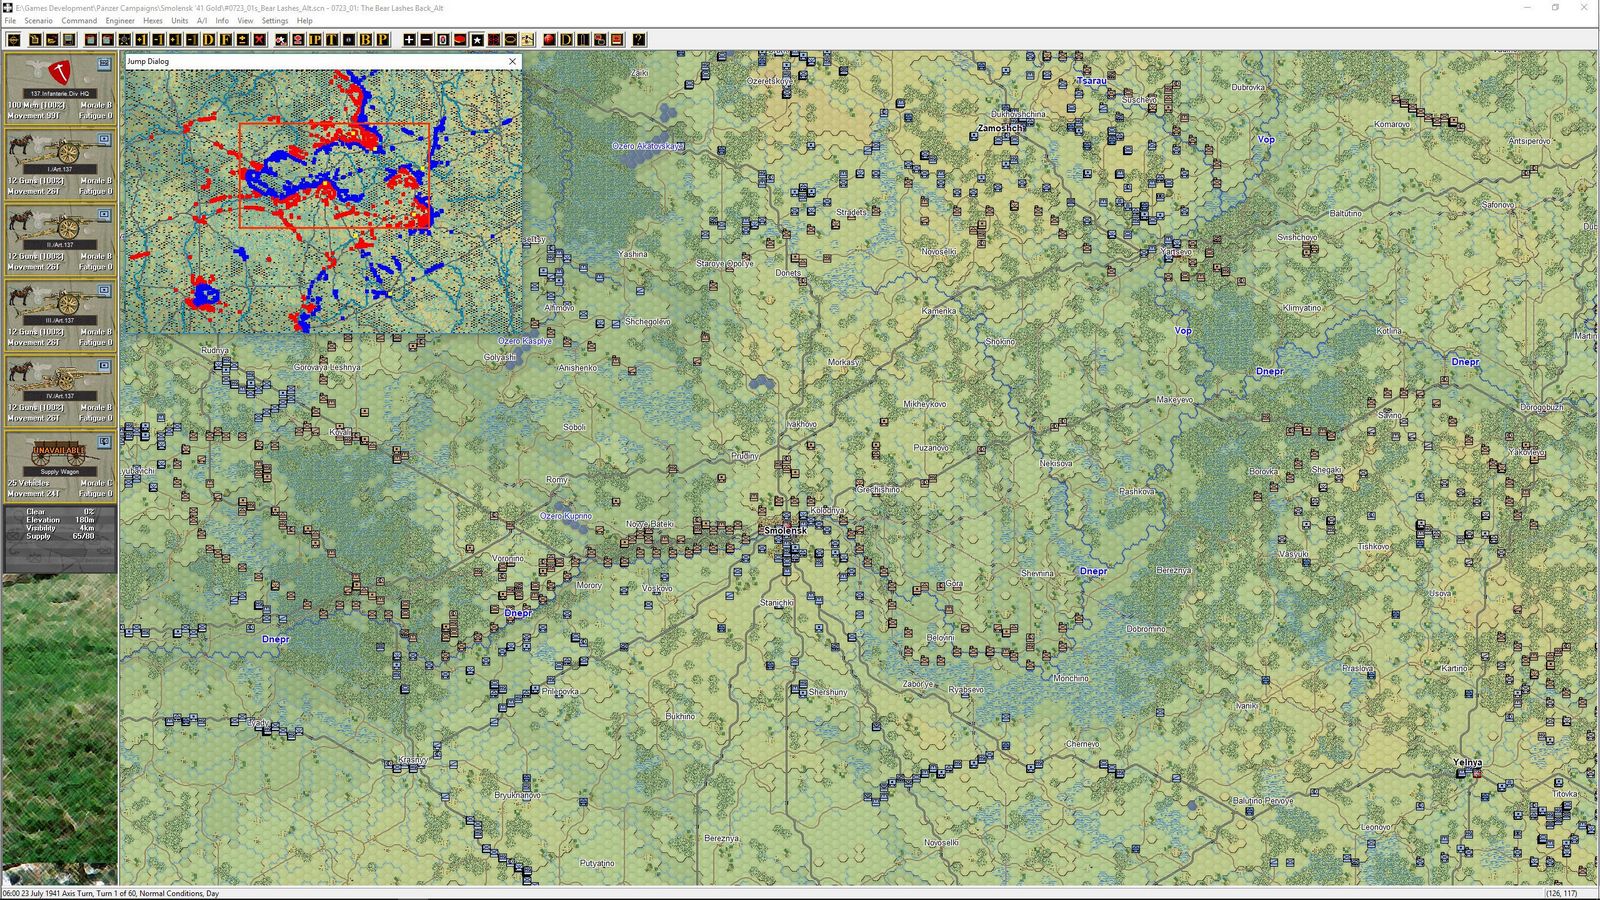Viewport: 1600px width, 900px height.
Task: Click the single D toolbar button
Action: point(209,40)
